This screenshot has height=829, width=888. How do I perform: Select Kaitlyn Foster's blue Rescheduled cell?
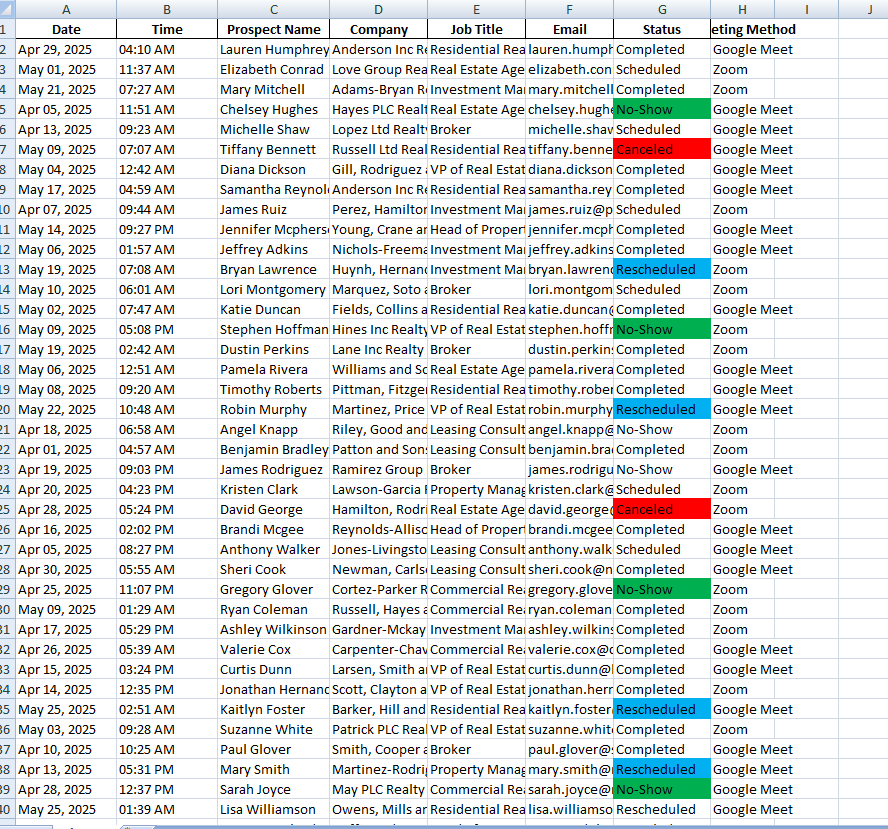pos(662,709)
